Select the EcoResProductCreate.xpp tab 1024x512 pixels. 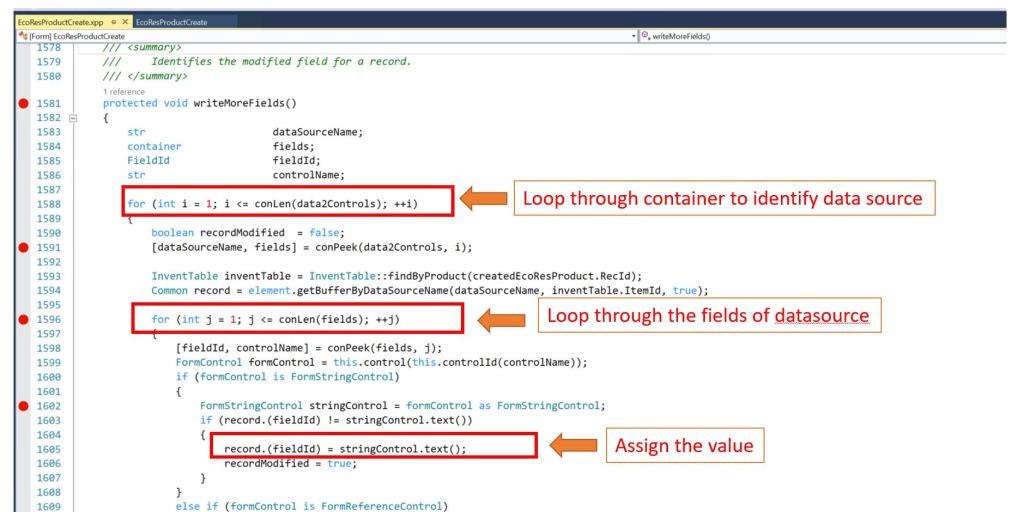click(60, 21)
